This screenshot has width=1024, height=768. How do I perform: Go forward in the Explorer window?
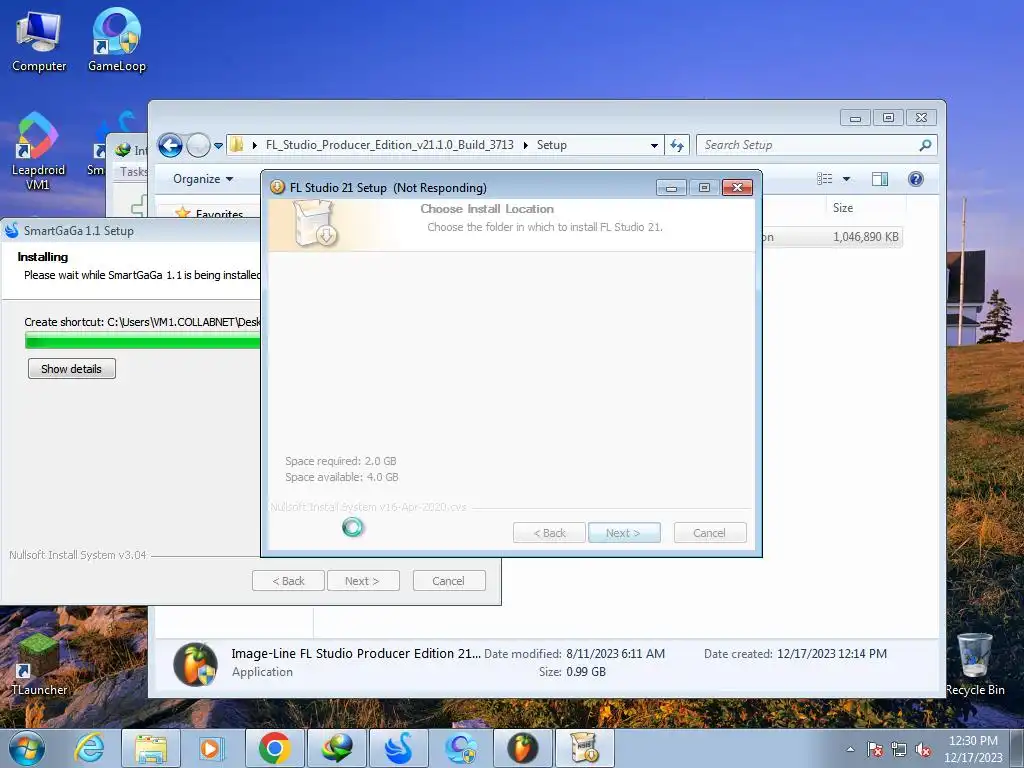click(198, 145)
